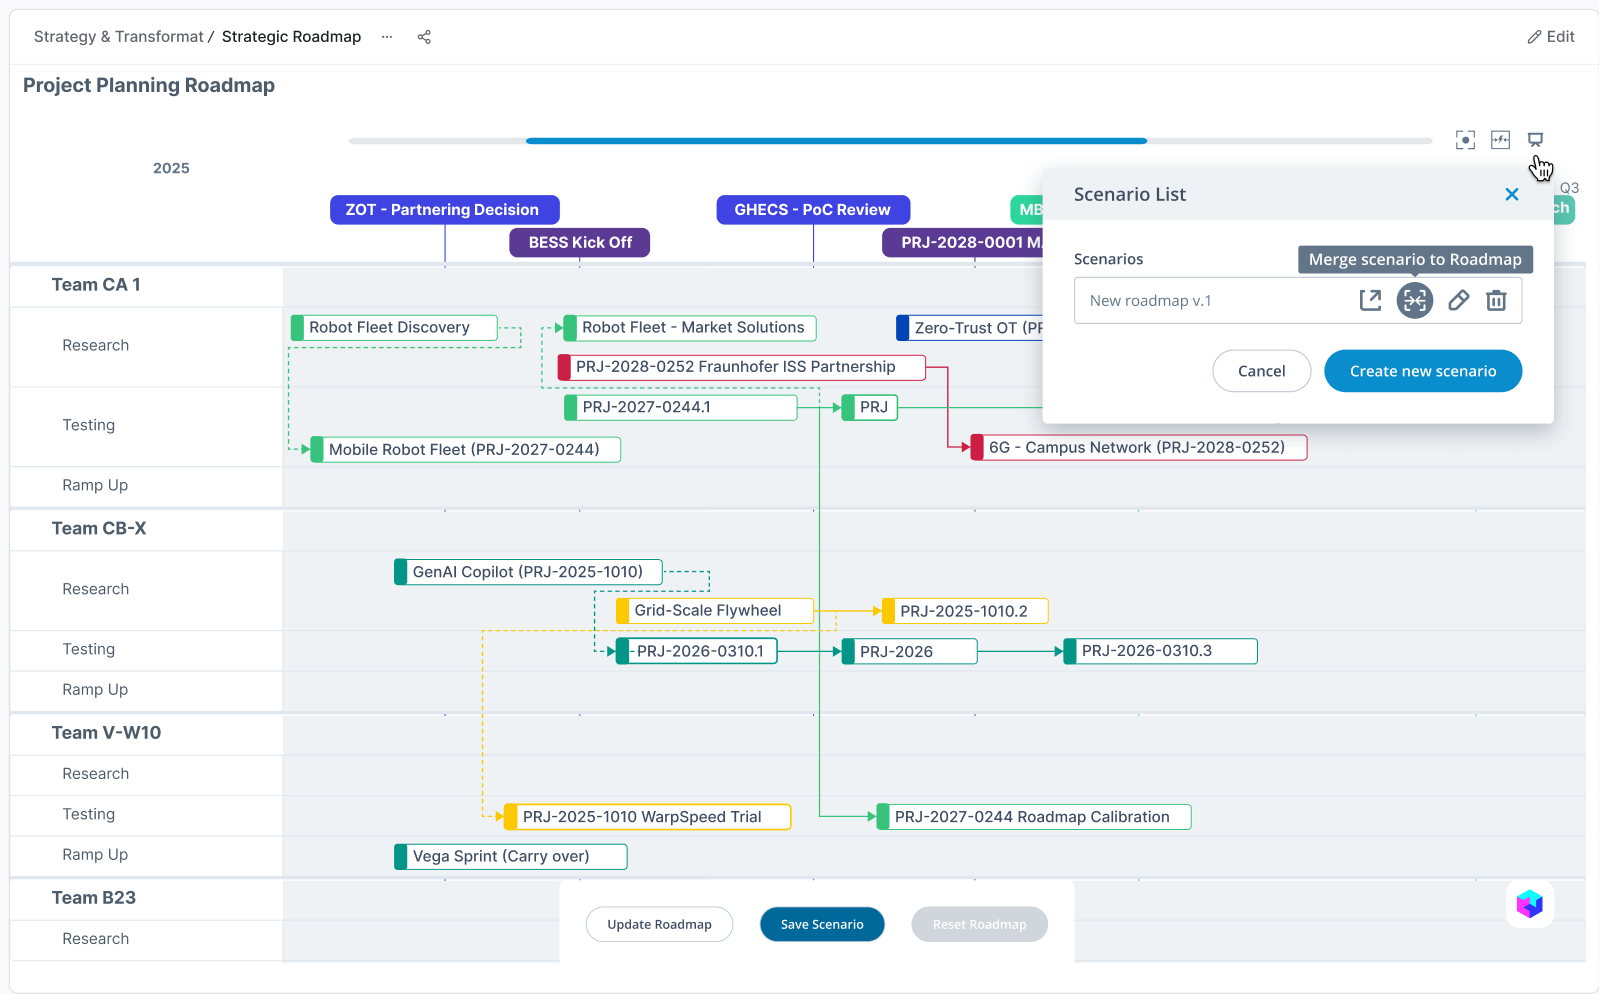Rename scenario with the pencil icon
The height and width of the screenshot is (1000, 1600).
pos(1458,300)
